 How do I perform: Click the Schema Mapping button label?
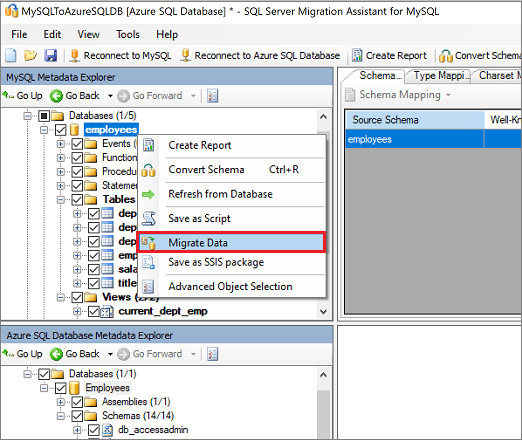point(400,95)
